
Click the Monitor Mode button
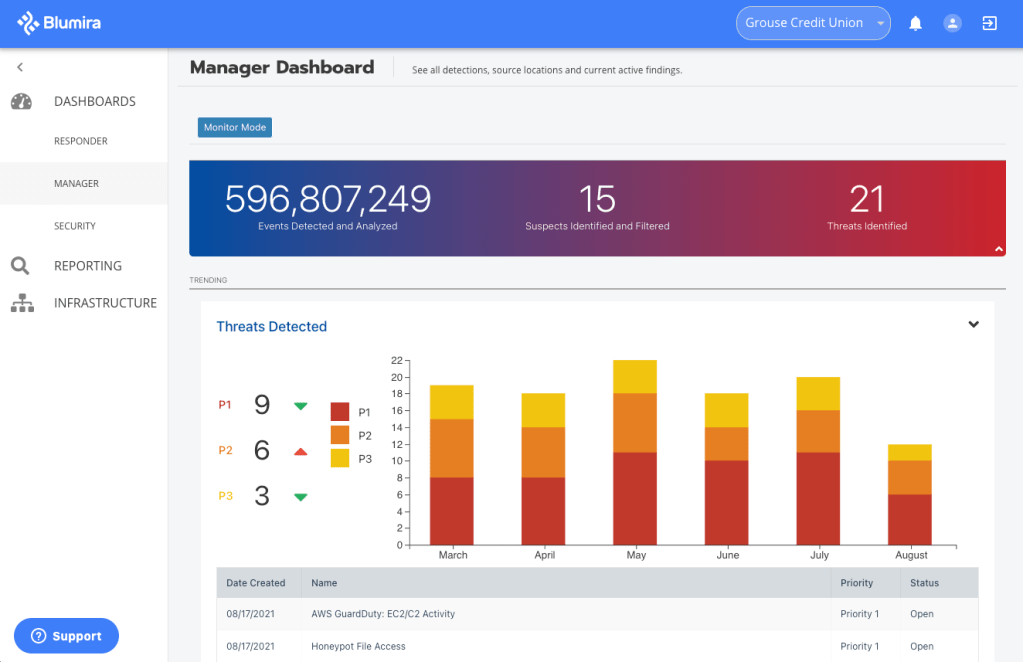(x=235, y=128)
